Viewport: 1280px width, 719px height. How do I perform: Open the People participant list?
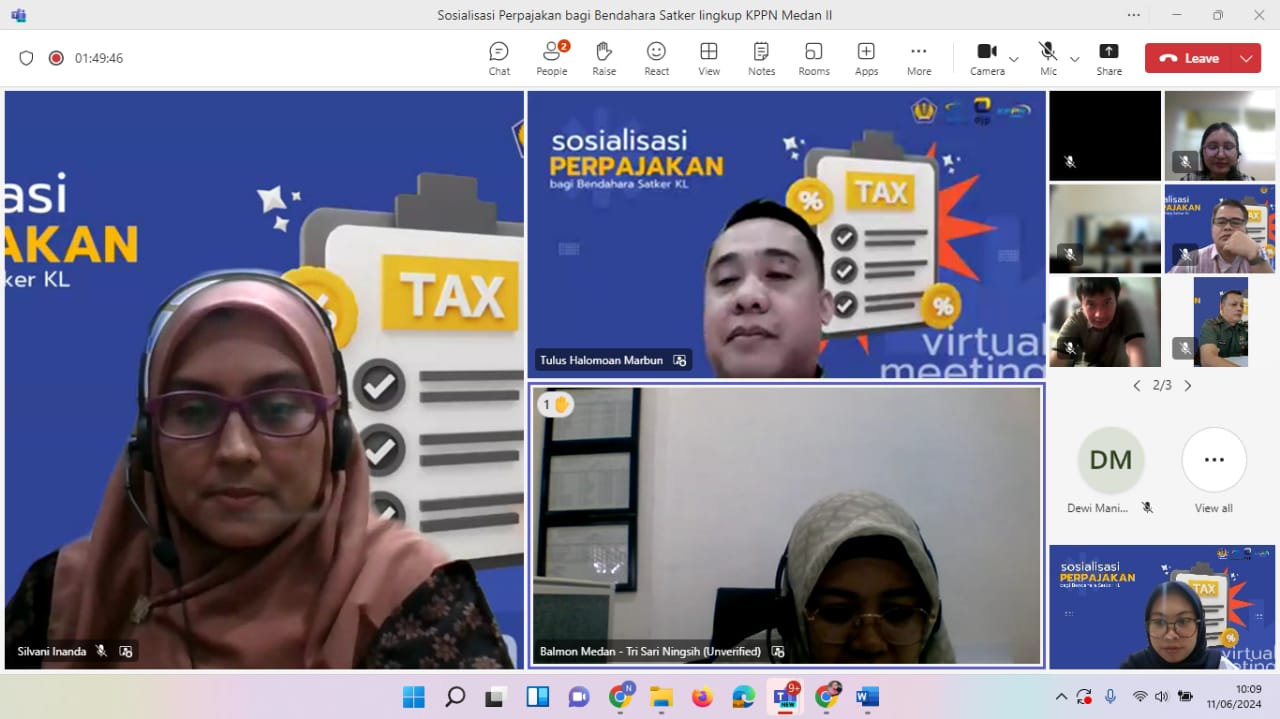[551, 58]
